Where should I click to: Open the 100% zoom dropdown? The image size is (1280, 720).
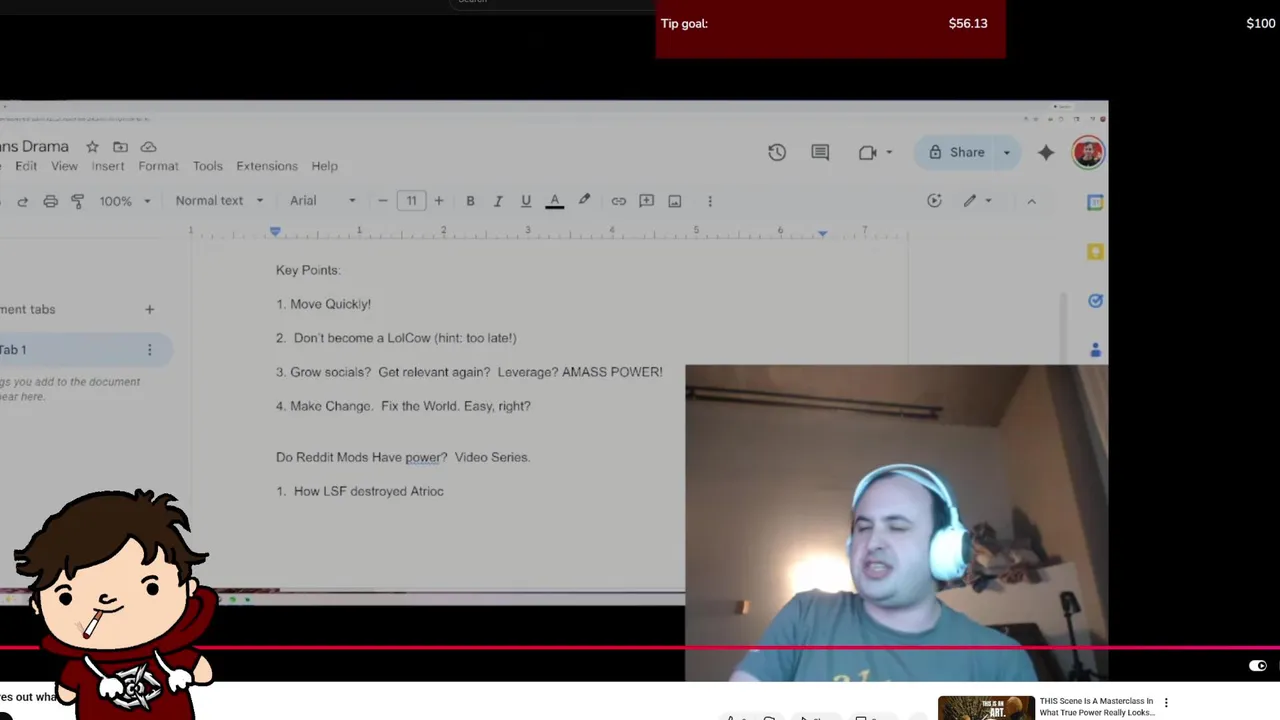pos(125,201)
